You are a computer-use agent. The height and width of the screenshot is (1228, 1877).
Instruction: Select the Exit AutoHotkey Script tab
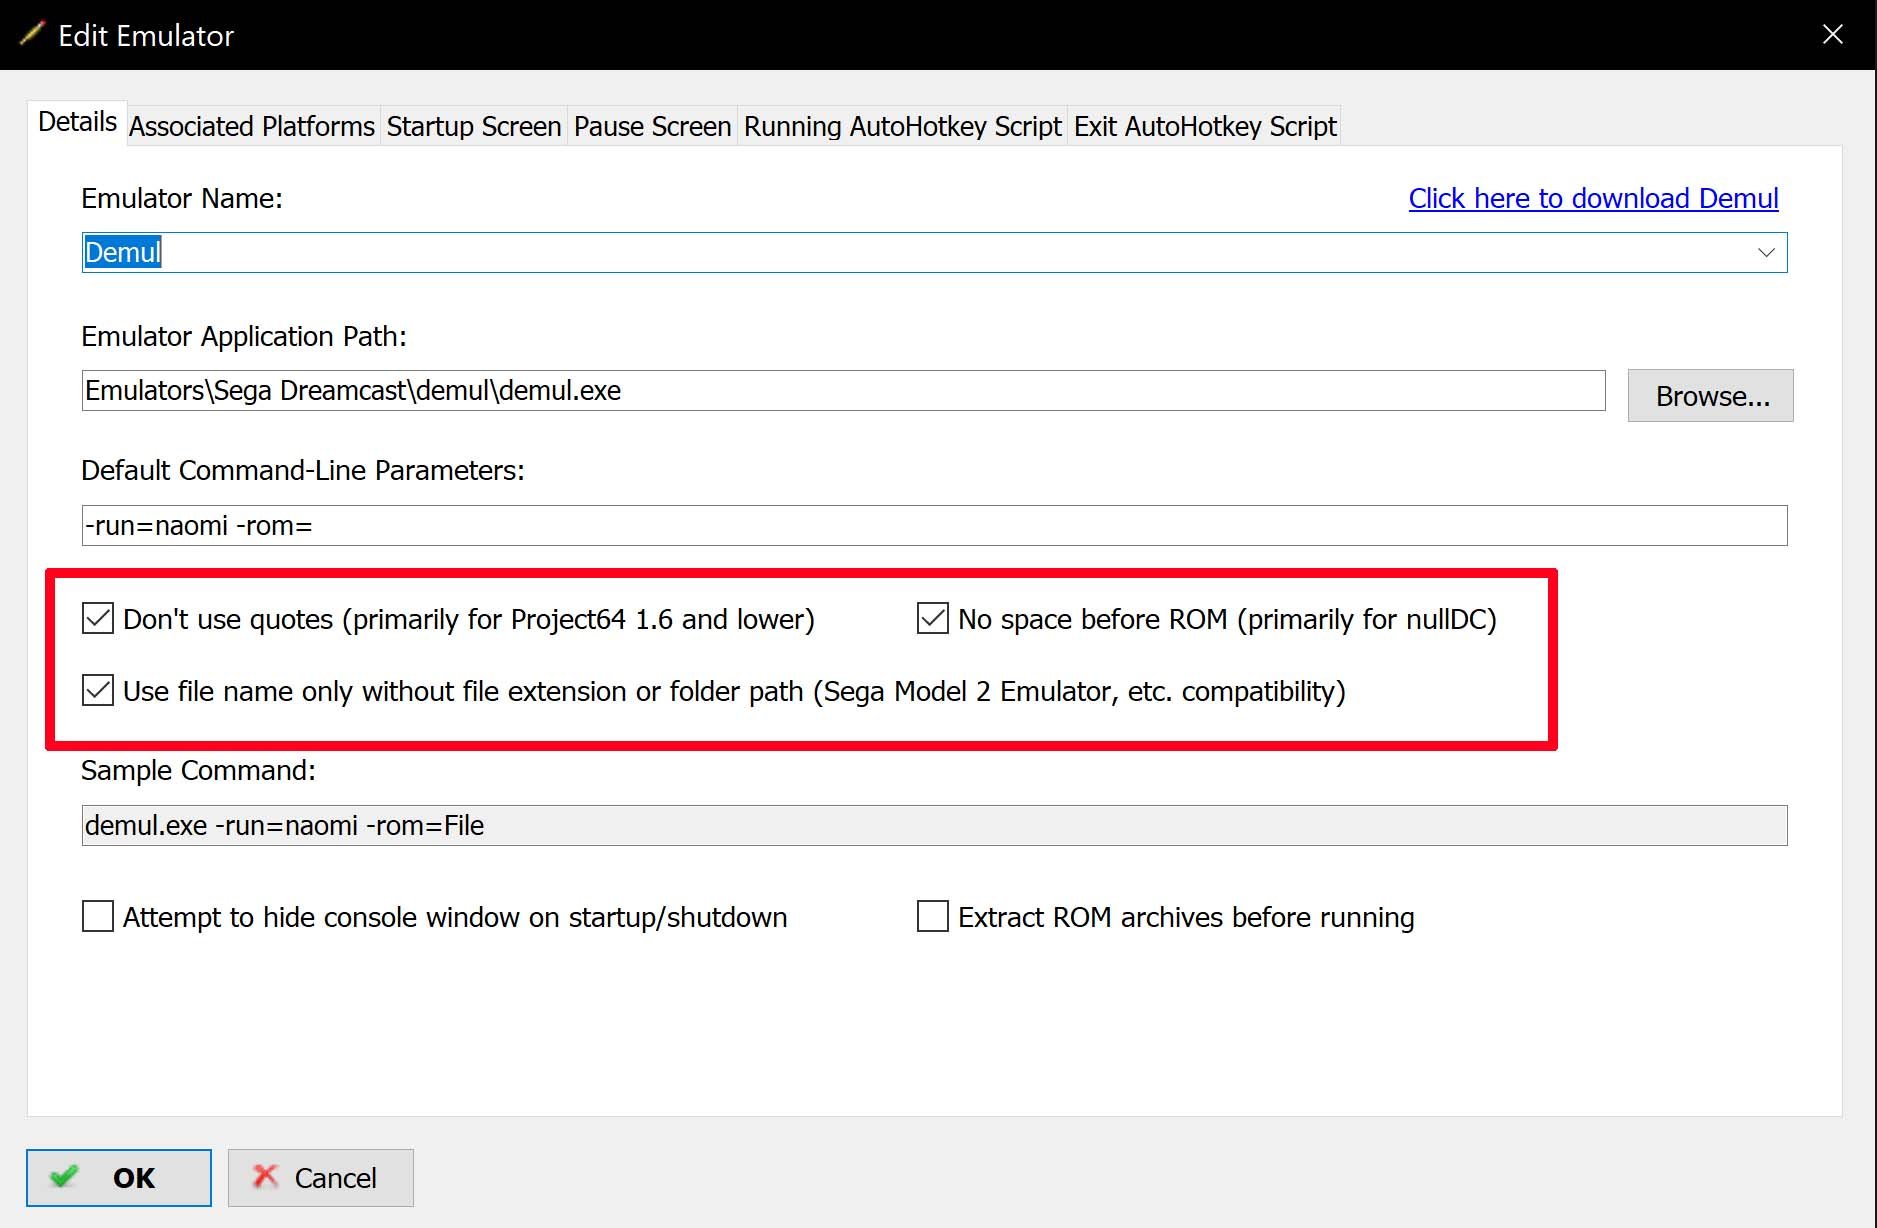pos(1205,126)
